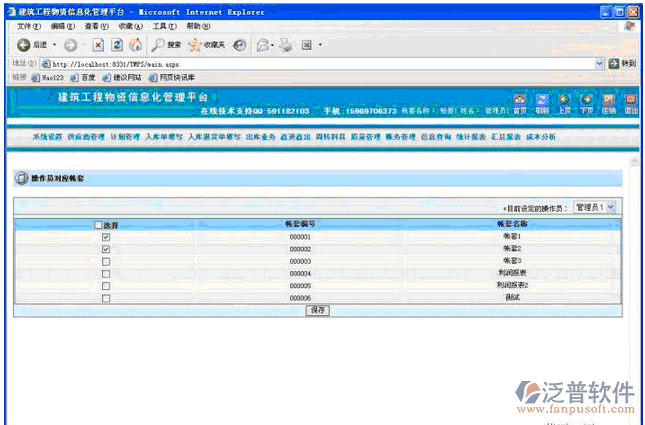Click the 保存 save button
The image size is (645, 425).
coord(318,311)
